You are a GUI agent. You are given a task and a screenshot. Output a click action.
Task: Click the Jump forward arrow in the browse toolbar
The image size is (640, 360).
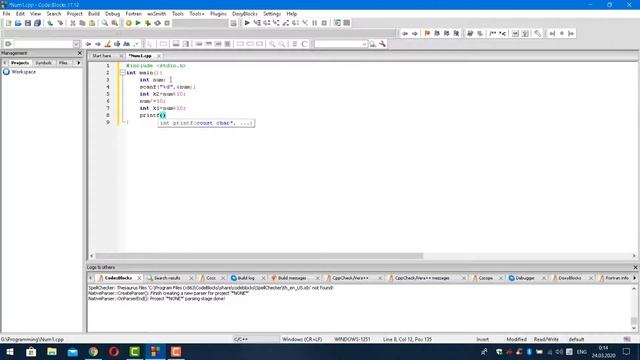(x=415, y=33)
